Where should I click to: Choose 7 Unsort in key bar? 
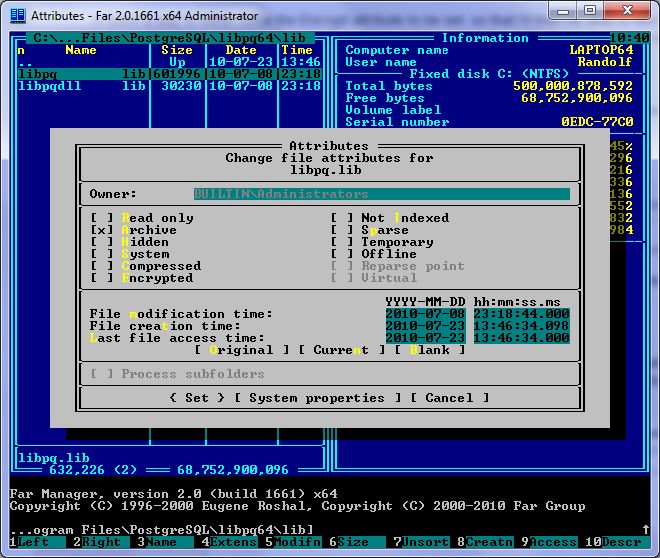click(421, 542)
